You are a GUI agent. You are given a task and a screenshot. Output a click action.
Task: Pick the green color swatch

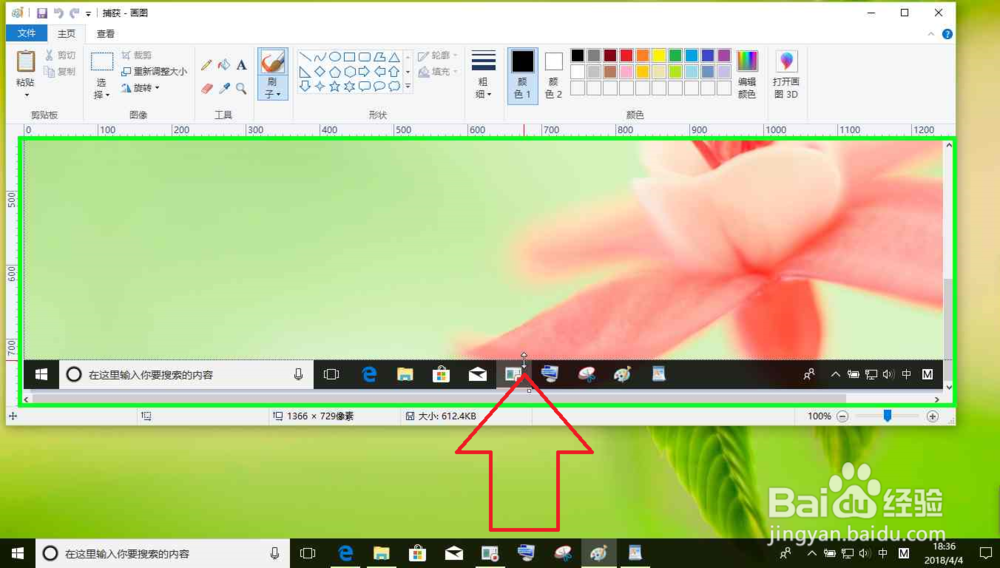[x=675, y=55]
